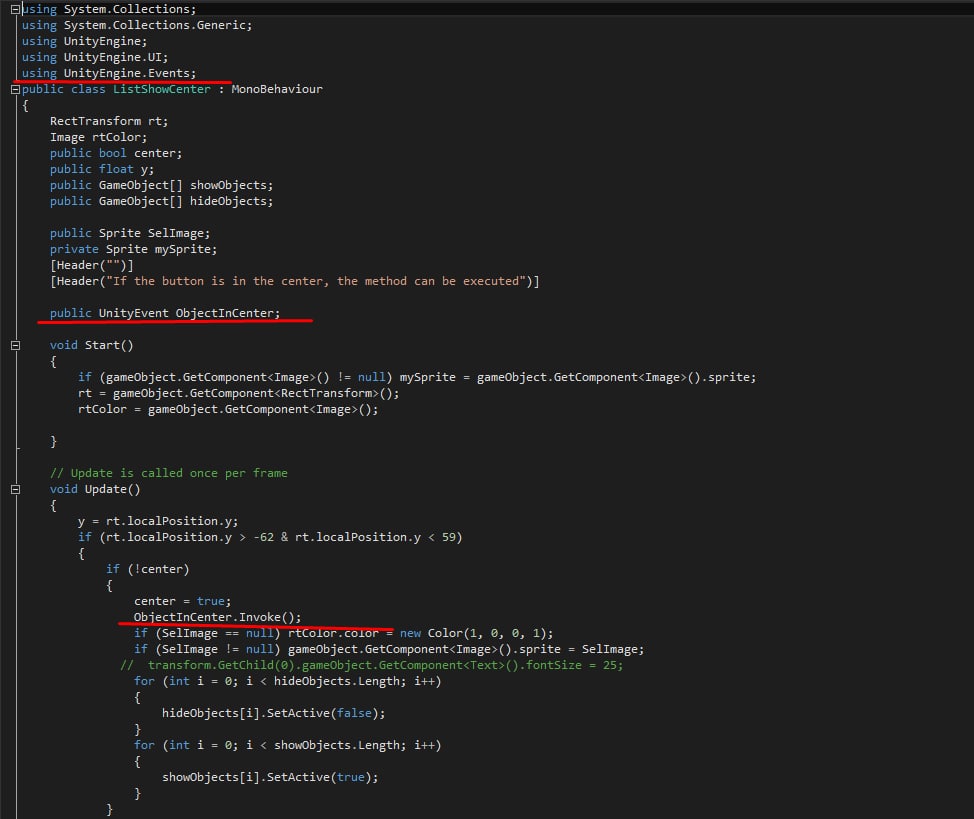Click 'void Update()' method signature
The width and height of the screenshot is (974, 819).
[x=95, y=490]
